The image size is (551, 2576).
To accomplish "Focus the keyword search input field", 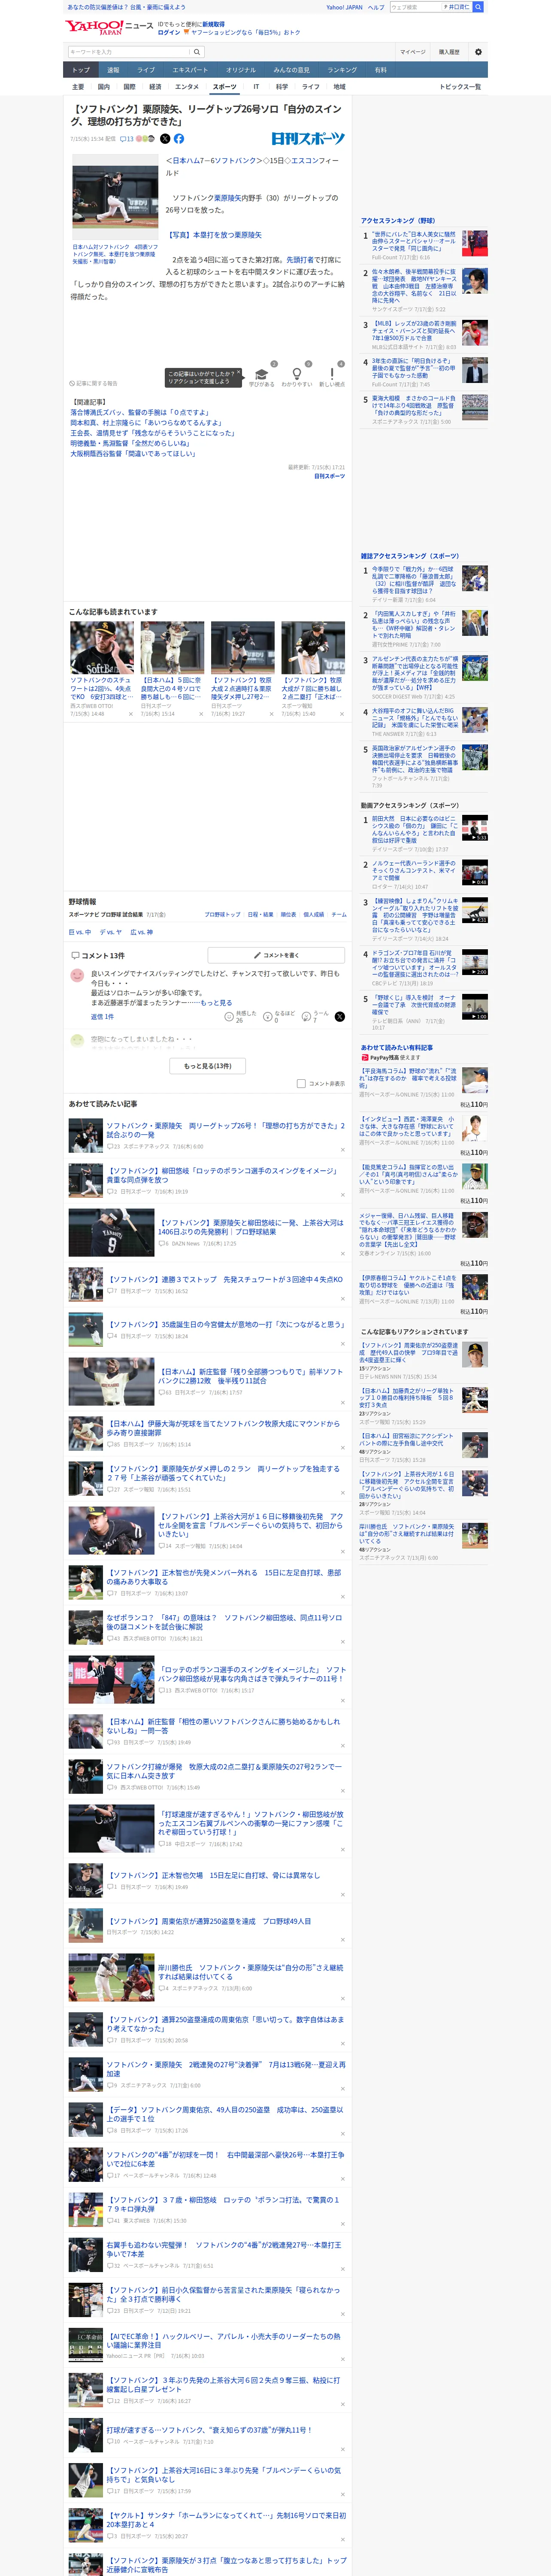I will click(128, 52).
